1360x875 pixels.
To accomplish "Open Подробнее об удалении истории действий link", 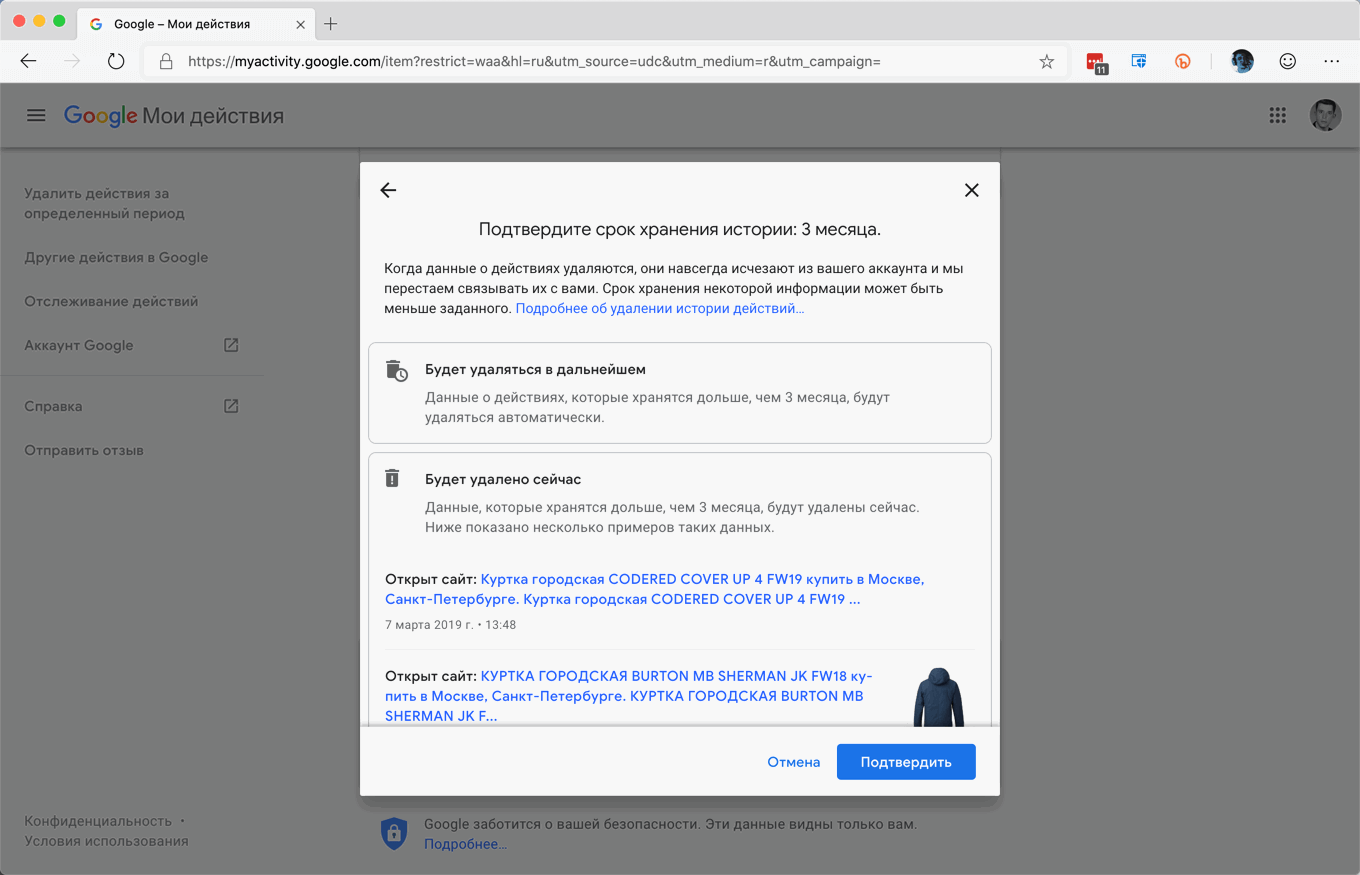I will [660, 309].
